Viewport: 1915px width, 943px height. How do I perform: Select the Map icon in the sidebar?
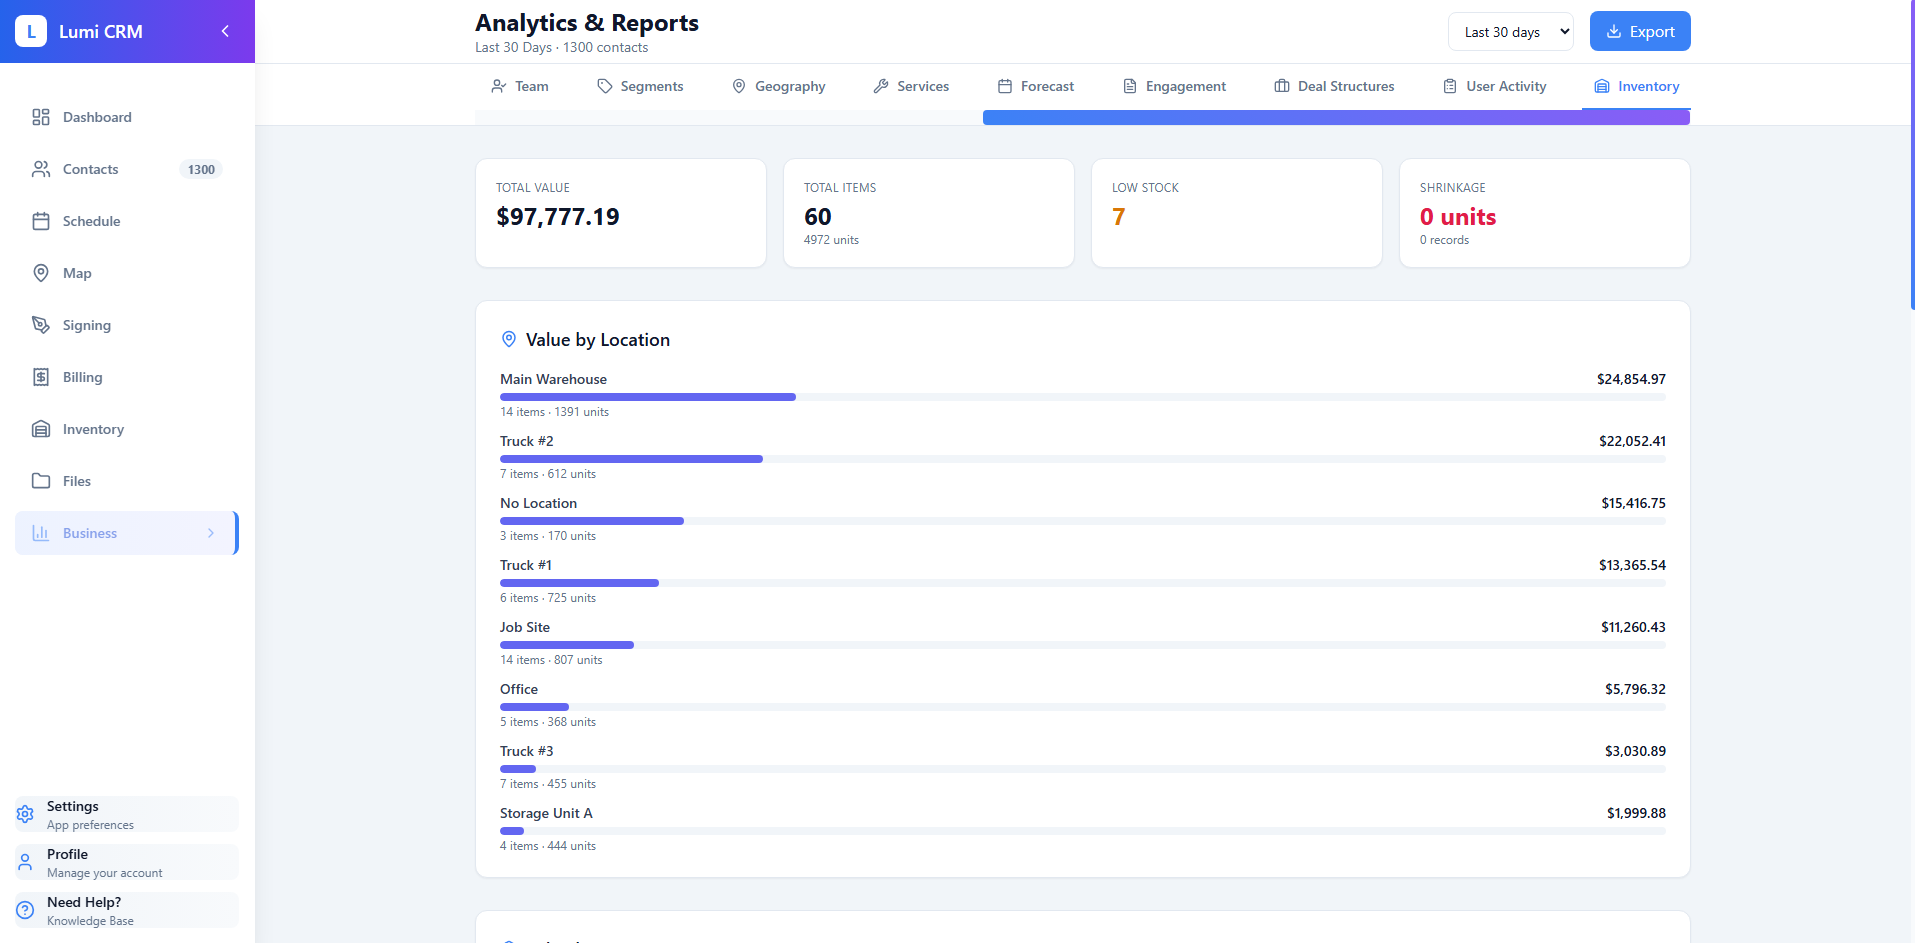coord(41,273)
